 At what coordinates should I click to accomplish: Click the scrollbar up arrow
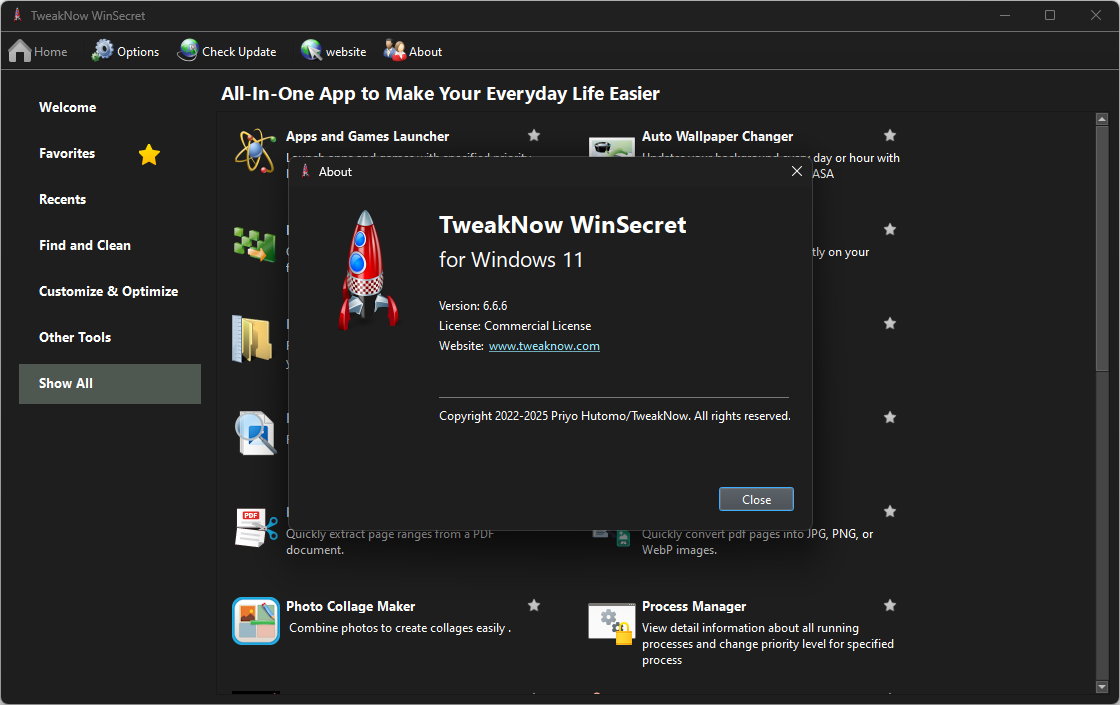(x=1101, y=119)
